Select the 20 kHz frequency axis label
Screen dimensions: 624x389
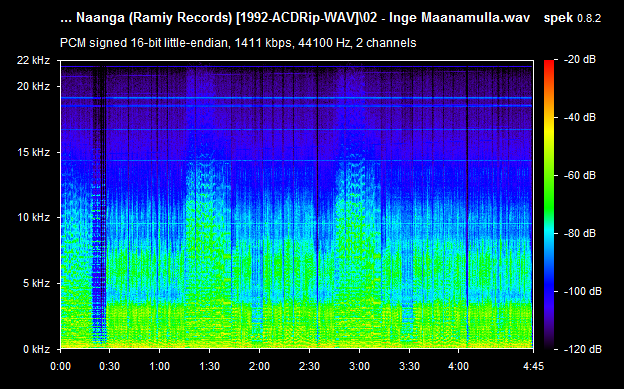(33, 86)
